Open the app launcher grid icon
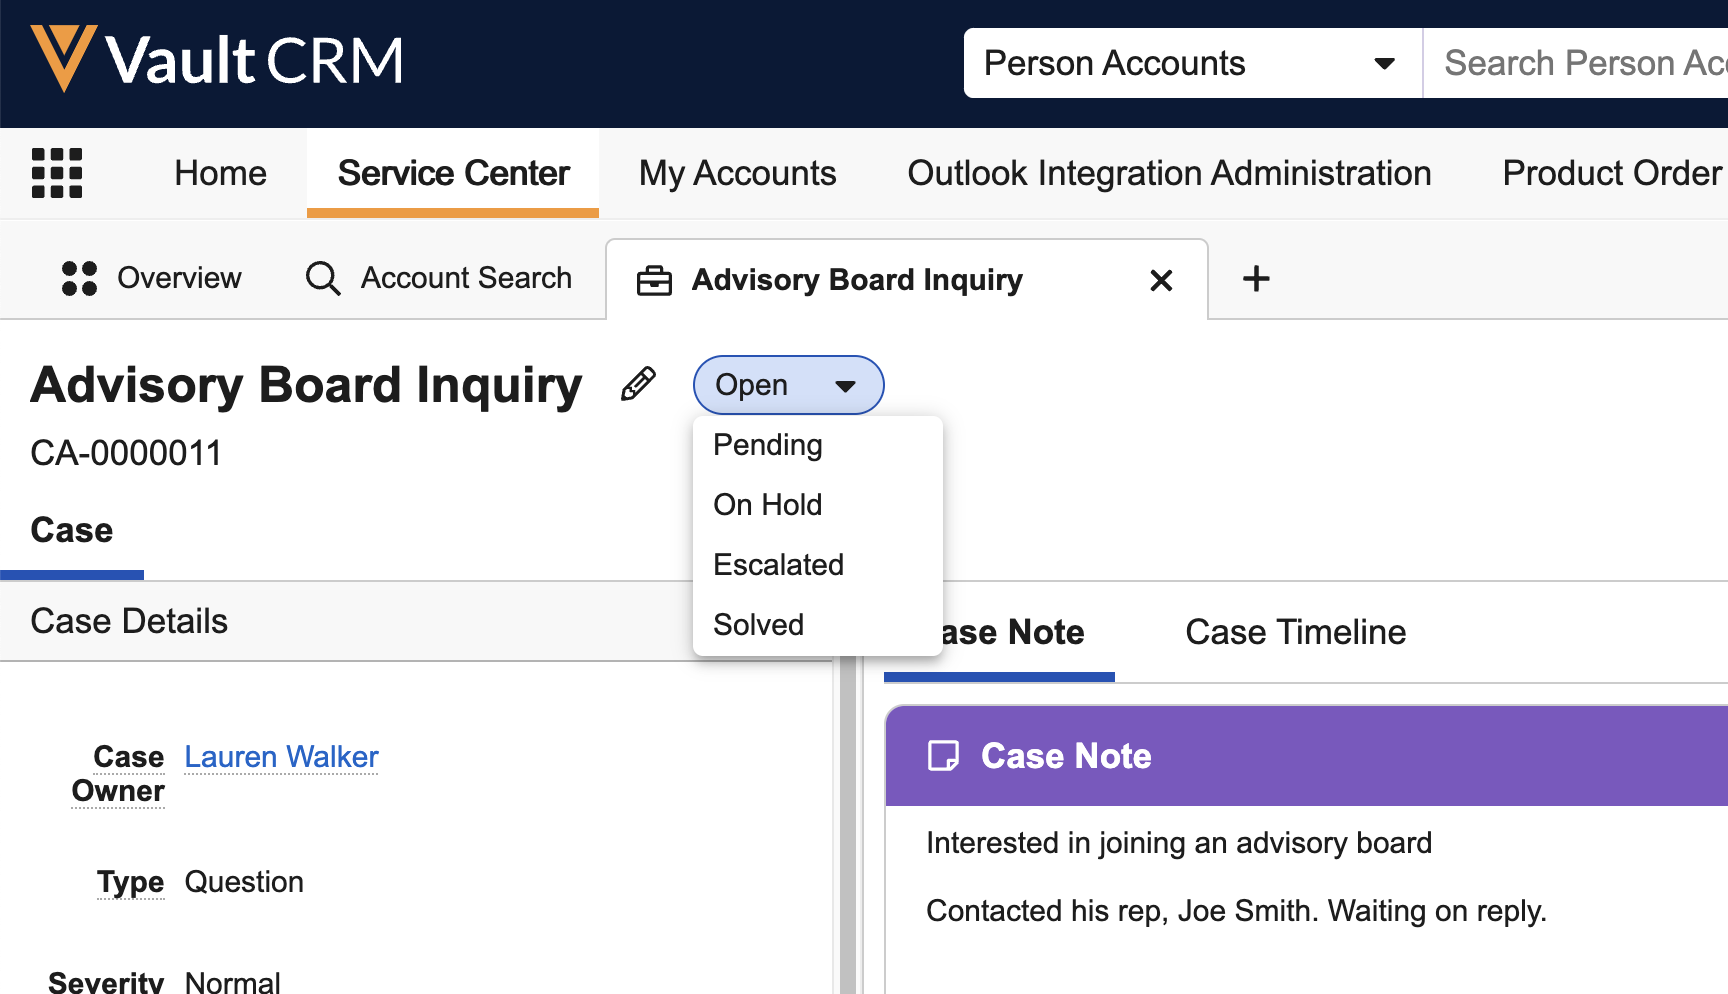1728x994 pixels. coord(57,173)
